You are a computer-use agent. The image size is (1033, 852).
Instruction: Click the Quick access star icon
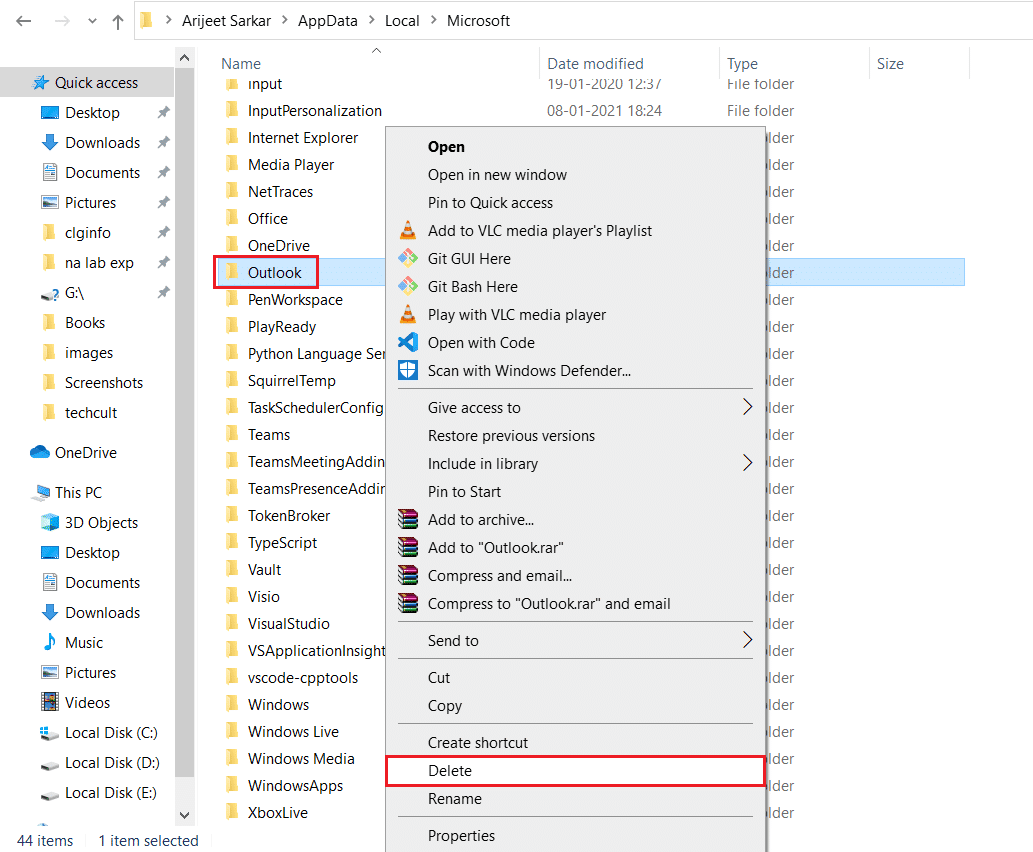41,82
